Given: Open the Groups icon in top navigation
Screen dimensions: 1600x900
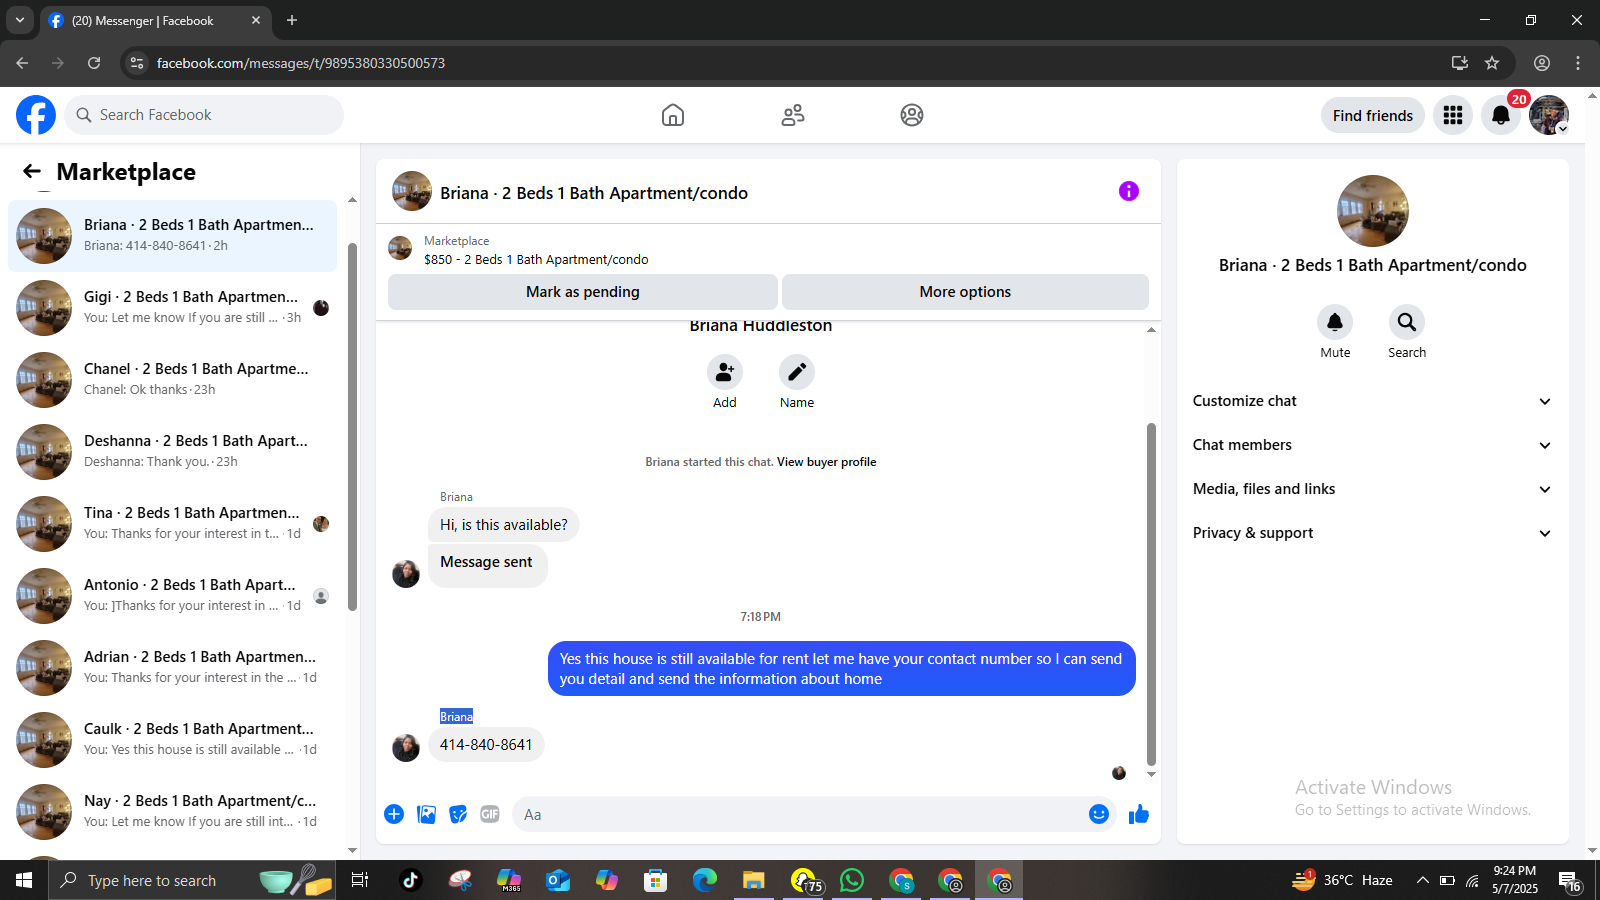Looking at the screenshot, I should (x=912, y=115).
